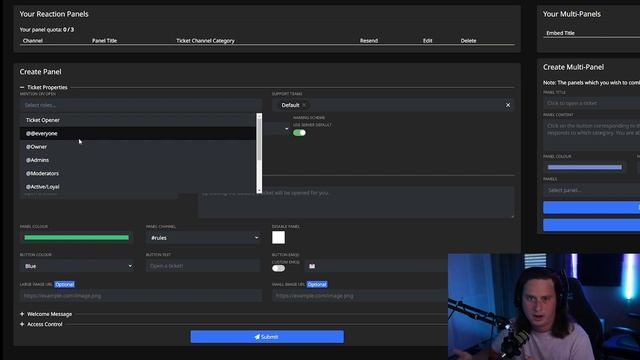The width and height of the screenshot is (640, 360).
Task: Click the Edit column header
Action: click(427, 40)
